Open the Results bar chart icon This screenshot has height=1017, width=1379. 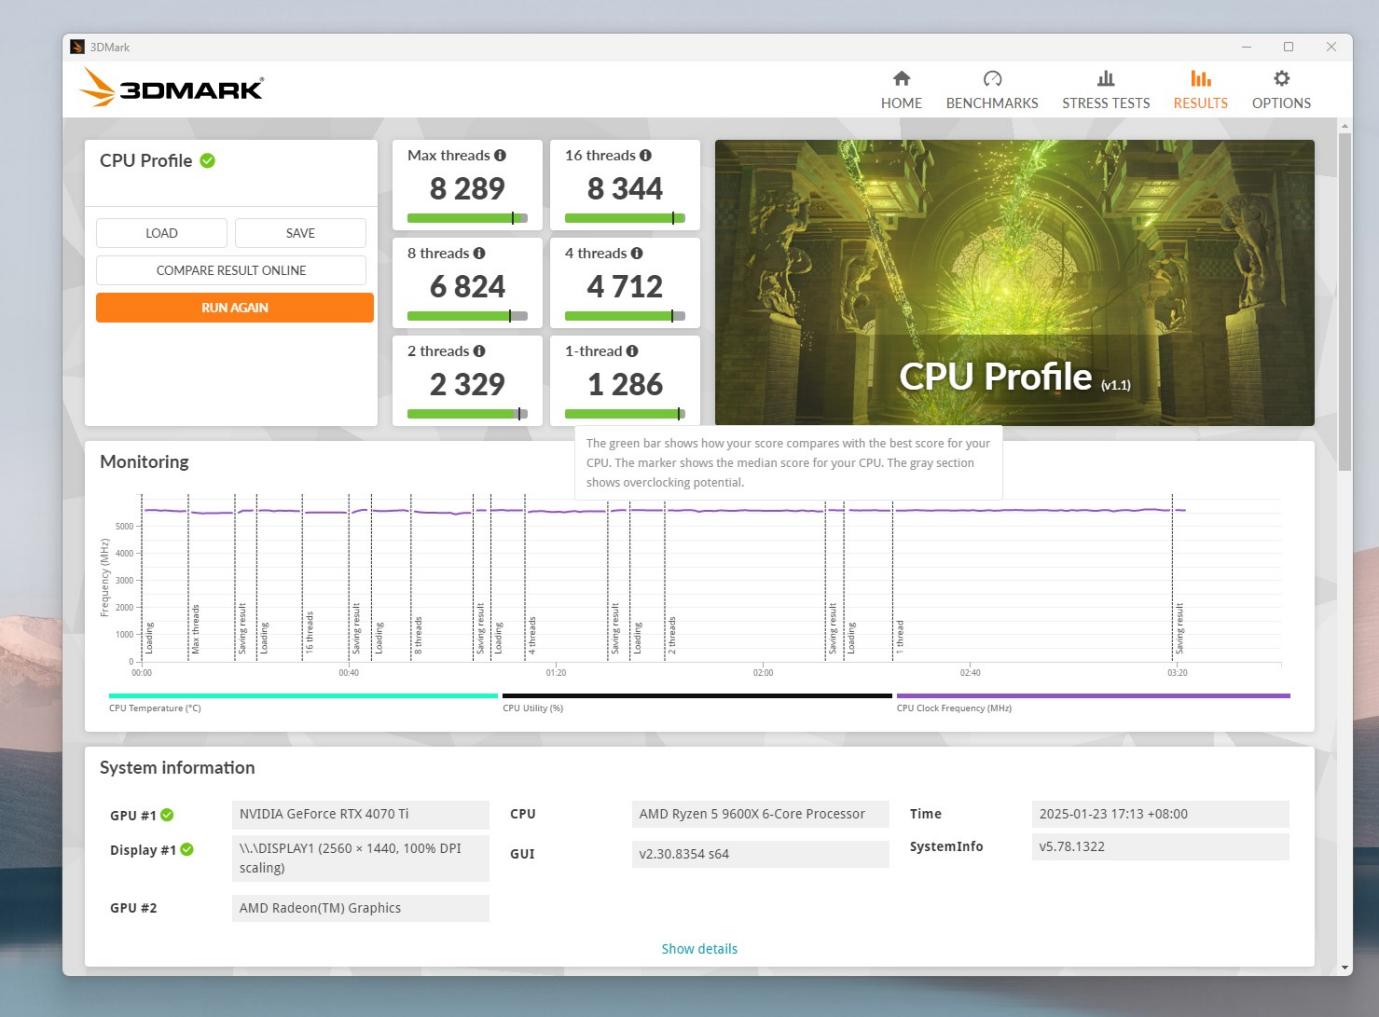pos(1200,79)
